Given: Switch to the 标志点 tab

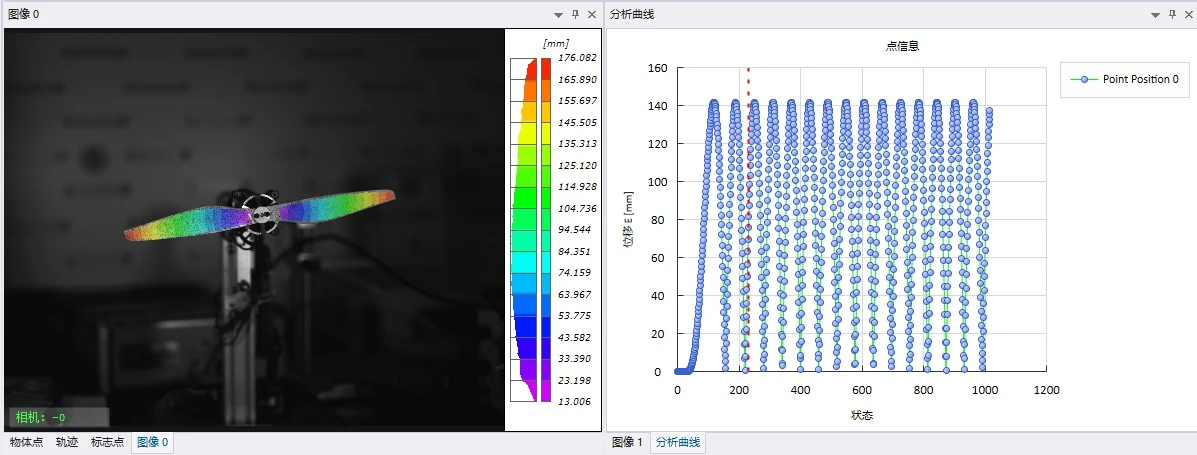Looking at the screenshot, I should [108, 442].
